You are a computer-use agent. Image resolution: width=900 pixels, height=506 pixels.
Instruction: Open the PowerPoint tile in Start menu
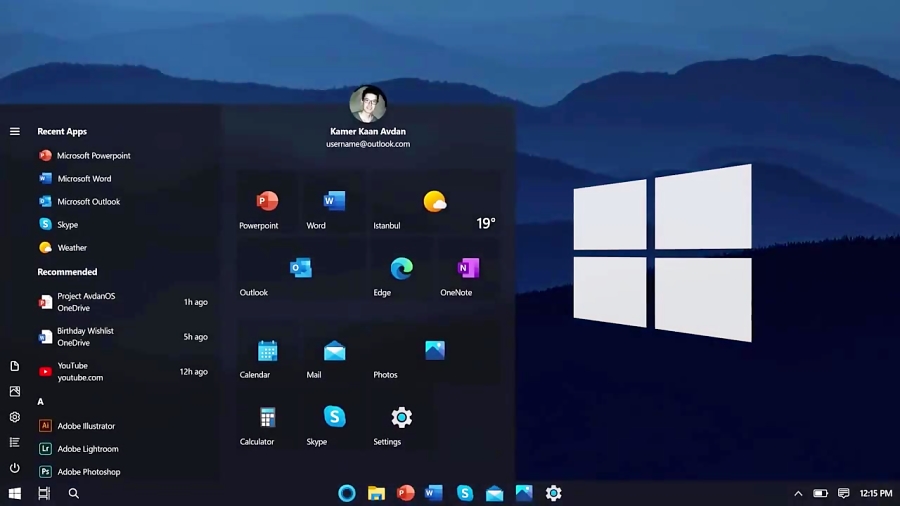(266, 203)
